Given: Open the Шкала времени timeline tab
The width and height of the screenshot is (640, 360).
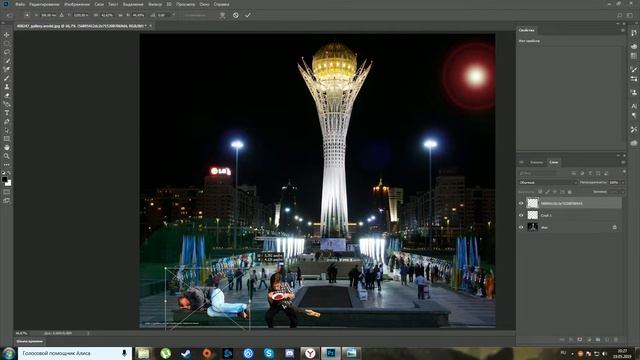Looking at the screenshot, I should click(x=29, y=341).
